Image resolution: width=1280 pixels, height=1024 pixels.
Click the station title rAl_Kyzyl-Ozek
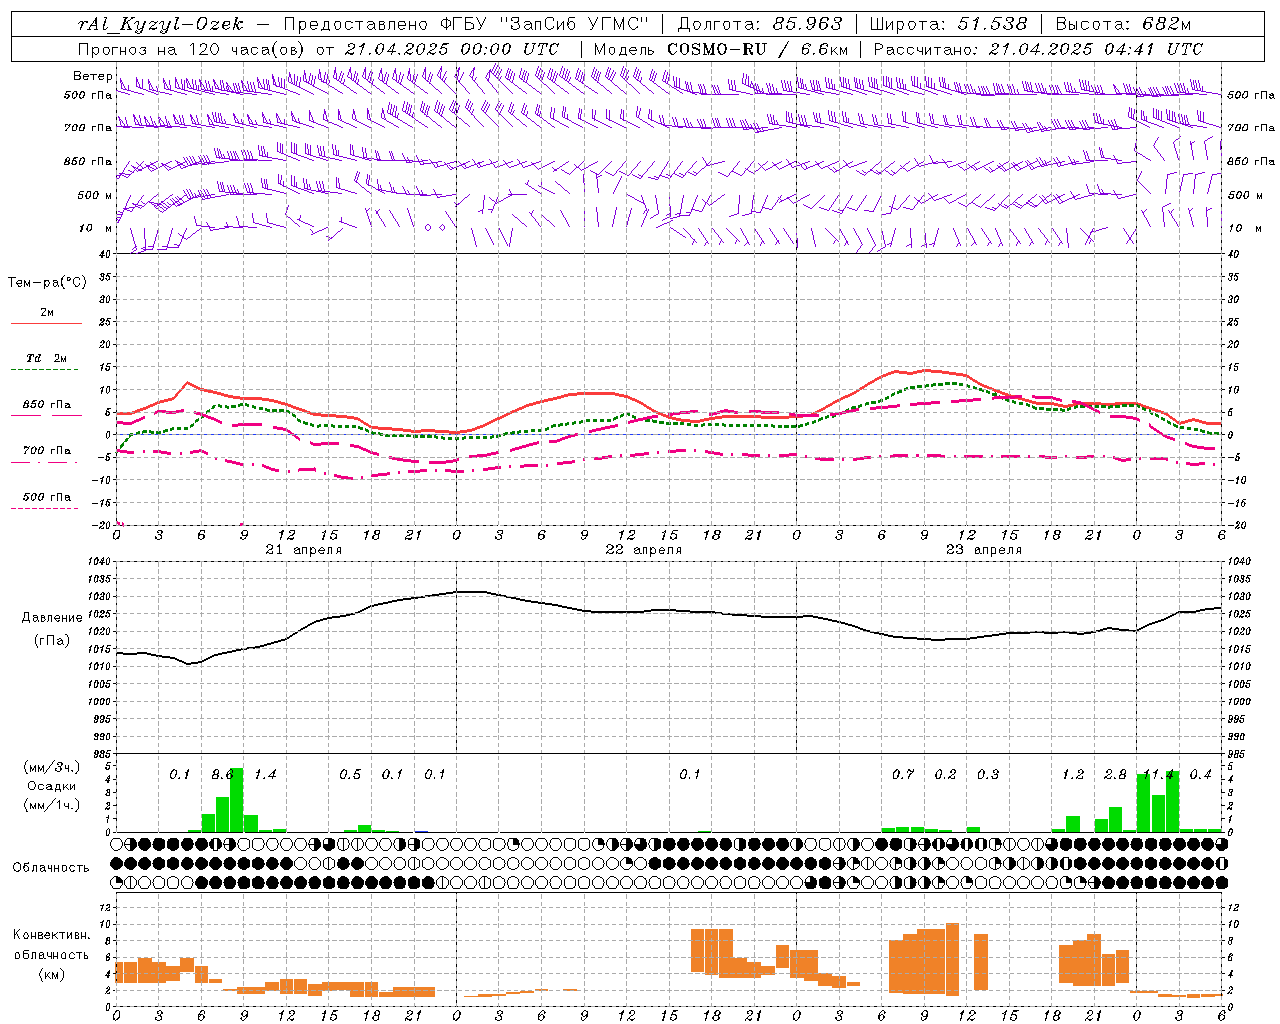(x=162, y=24)
